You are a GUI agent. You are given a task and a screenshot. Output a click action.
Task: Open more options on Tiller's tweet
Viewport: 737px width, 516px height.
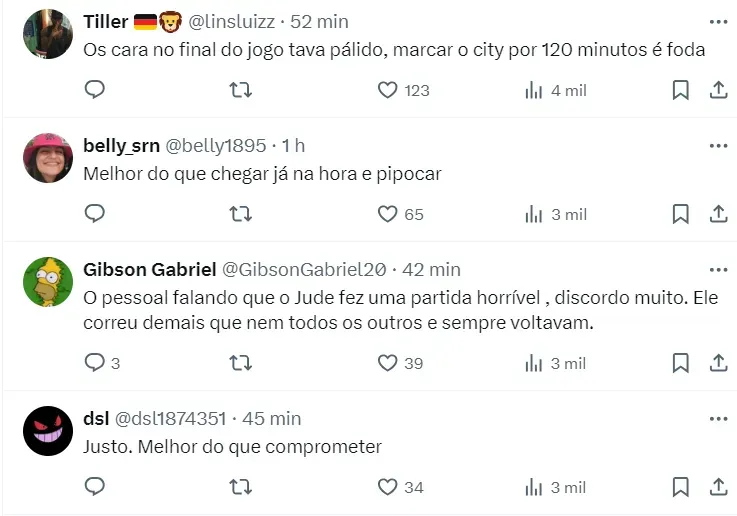[x=718, y=21]
